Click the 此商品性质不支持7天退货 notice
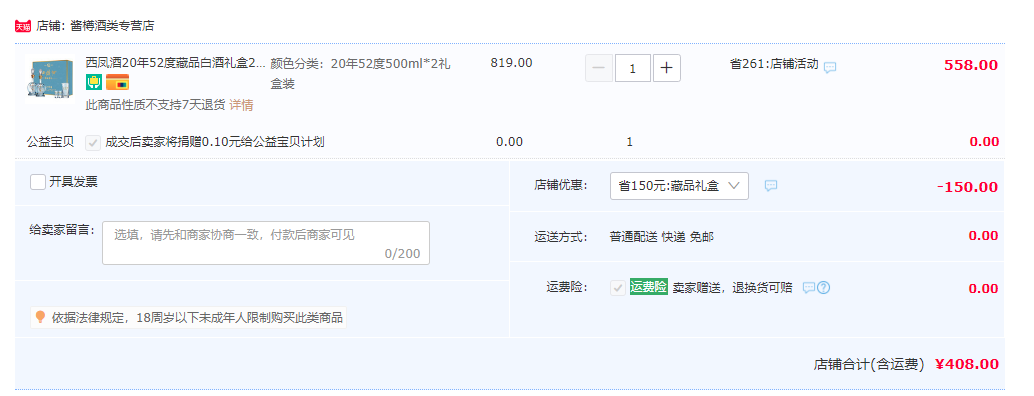1034x396 pixels. 156,105
